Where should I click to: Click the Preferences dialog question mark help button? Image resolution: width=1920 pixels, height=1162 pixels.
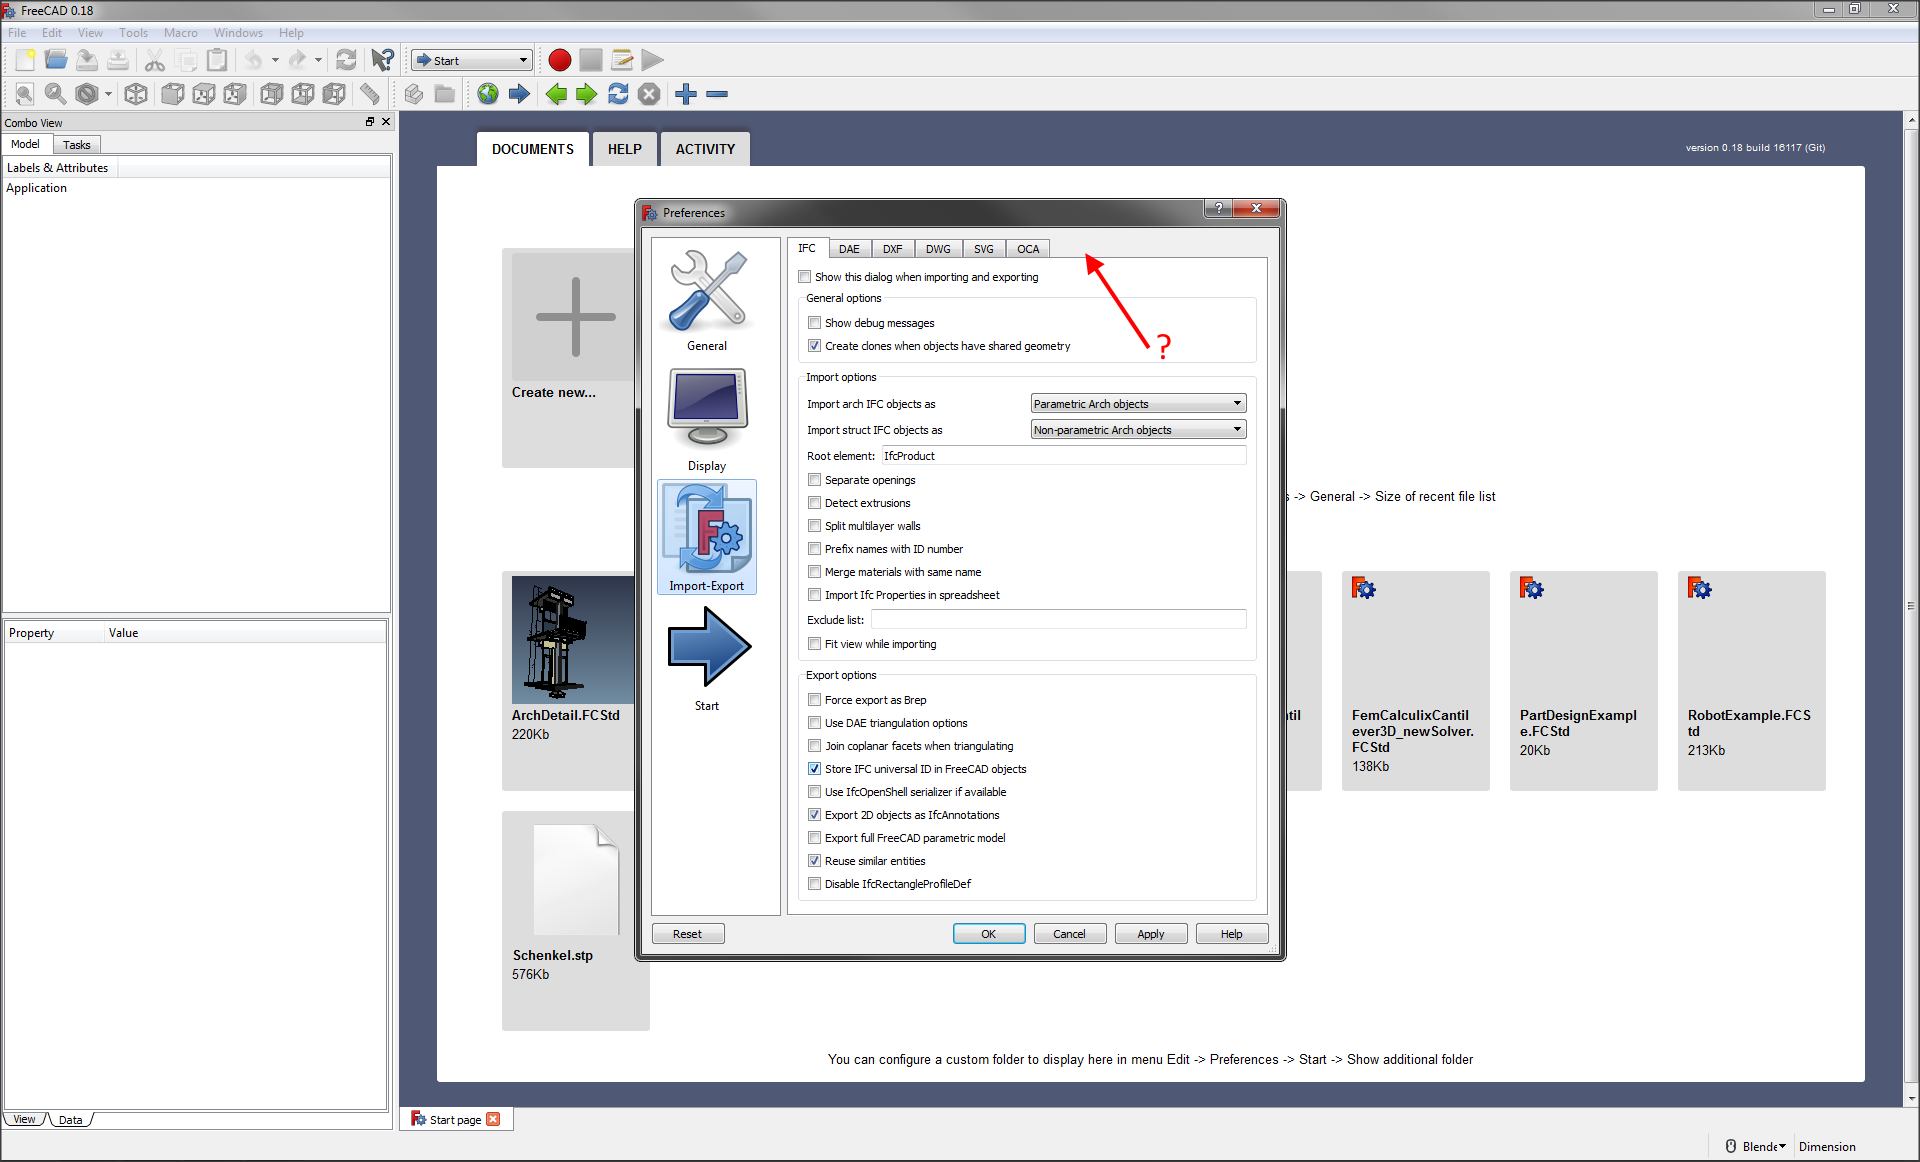coord(1218,208)
